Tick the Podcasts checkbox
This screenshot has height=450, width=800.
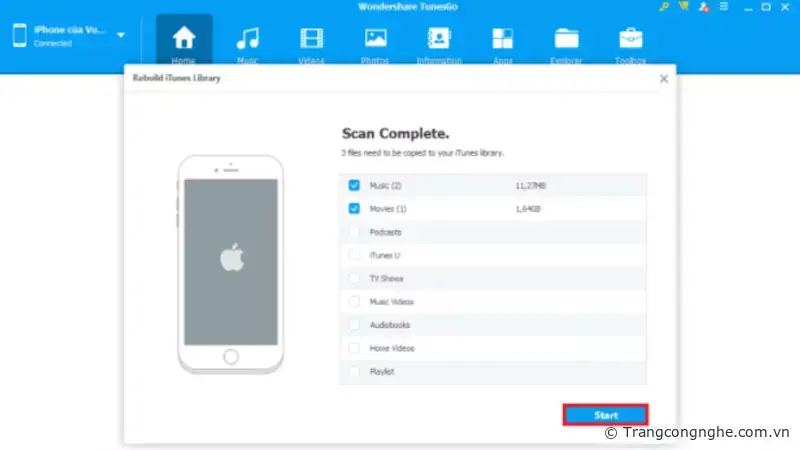(x=354, y=232)
